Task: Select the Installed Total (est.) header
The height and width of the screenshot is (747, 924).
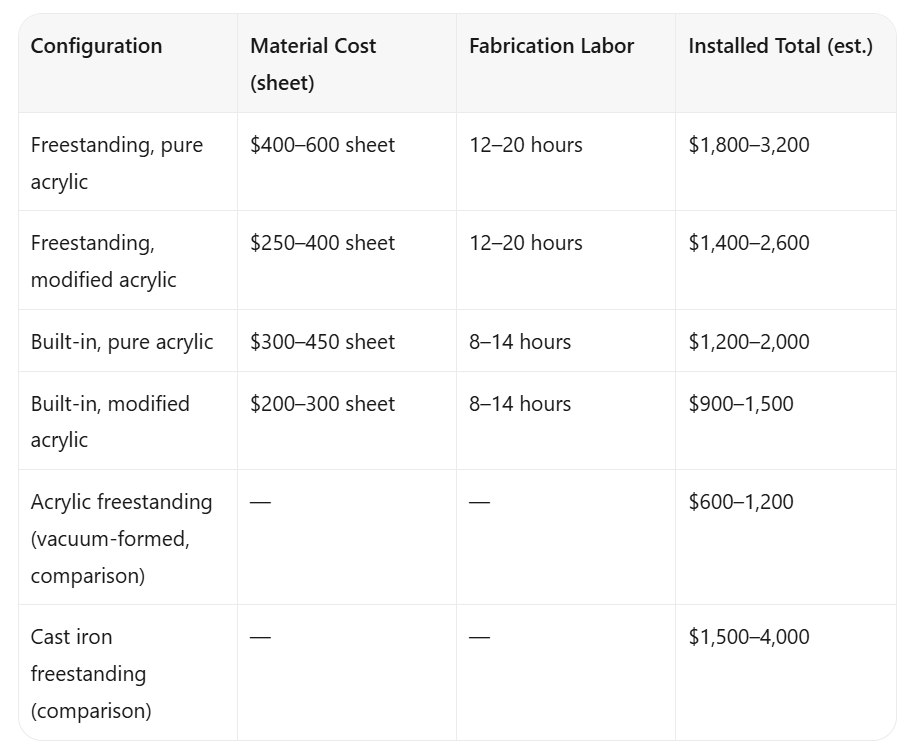Action: (x=780, y=46)
